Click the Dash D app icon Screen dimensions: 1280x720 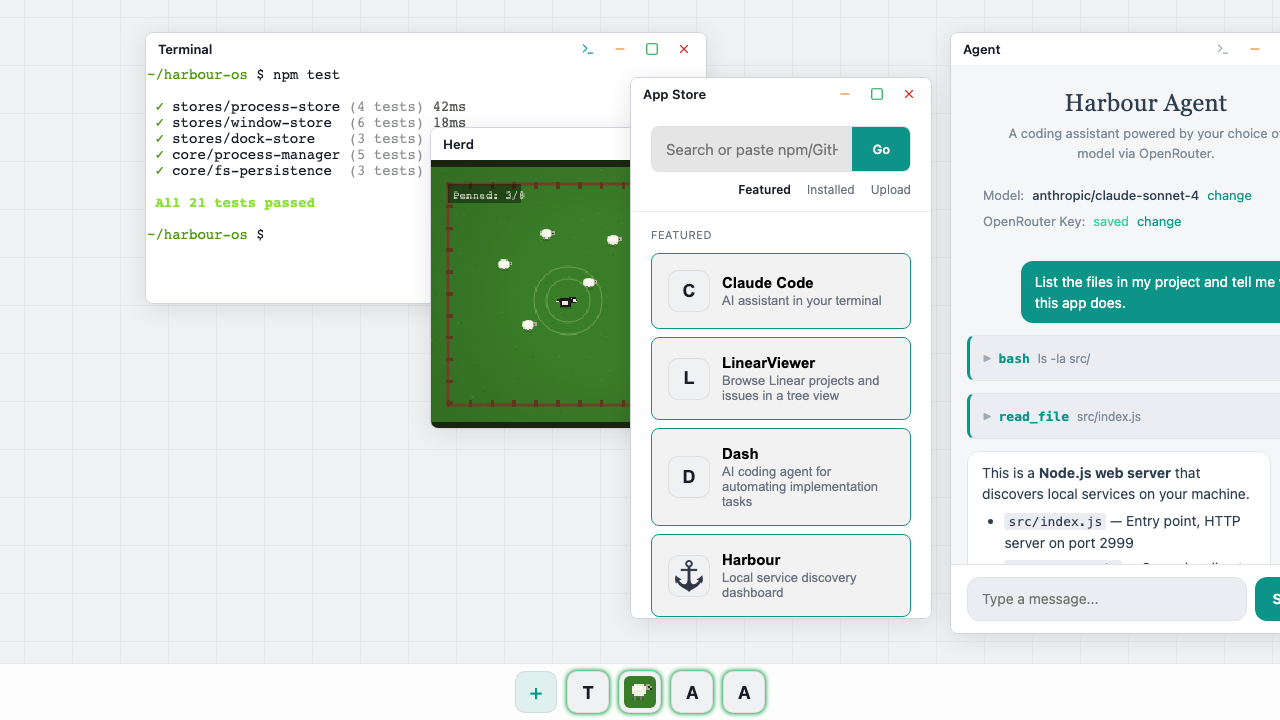689,477
